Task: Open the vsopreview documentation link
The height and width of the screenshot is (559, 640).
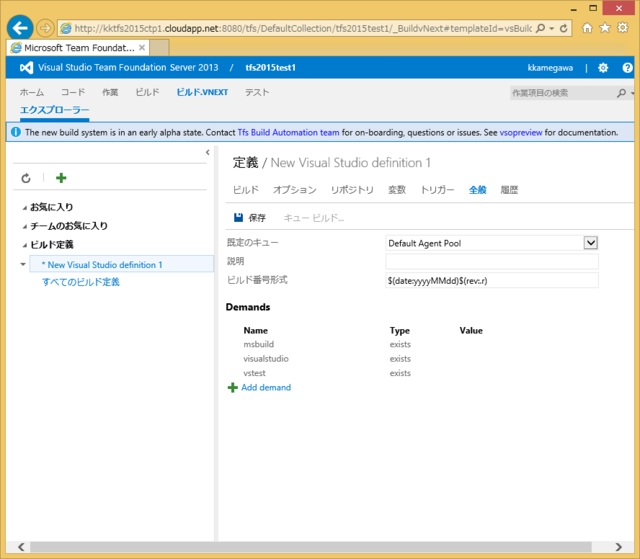Action: click(521, 132)
